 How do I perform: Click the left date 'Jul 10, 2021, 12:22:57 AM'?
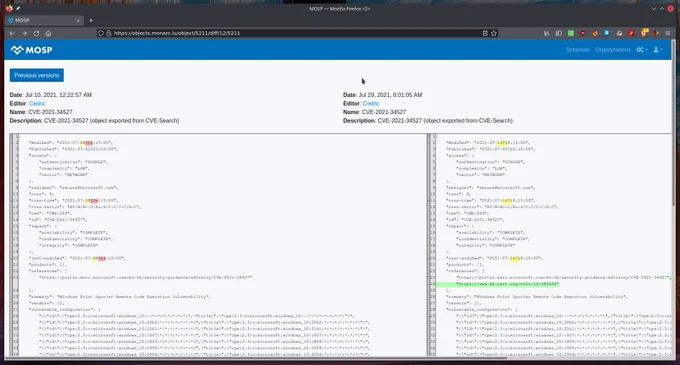coord(59,95)
